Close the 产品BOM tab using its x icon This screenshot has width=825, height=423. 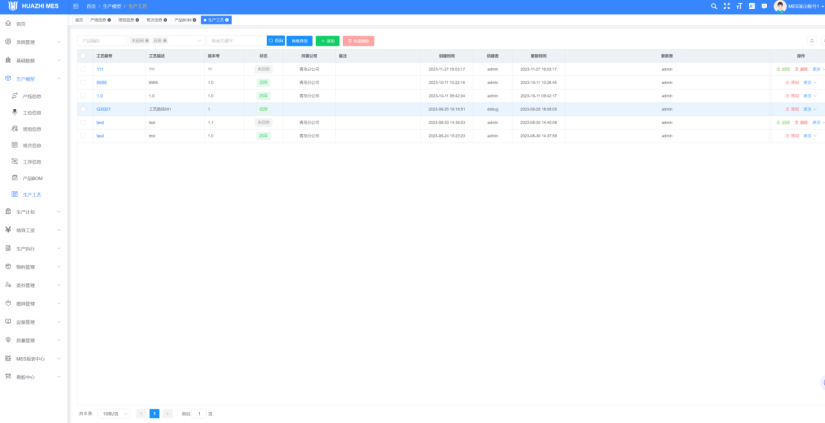[x=195, y=19]
